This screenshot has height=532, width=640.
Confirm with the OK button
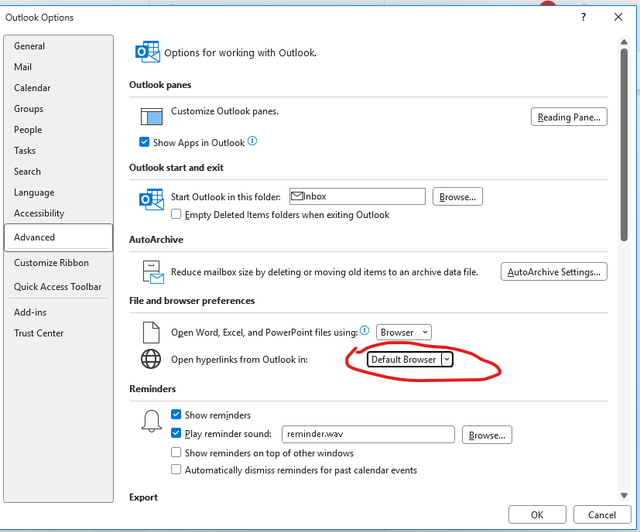[537, 515]
